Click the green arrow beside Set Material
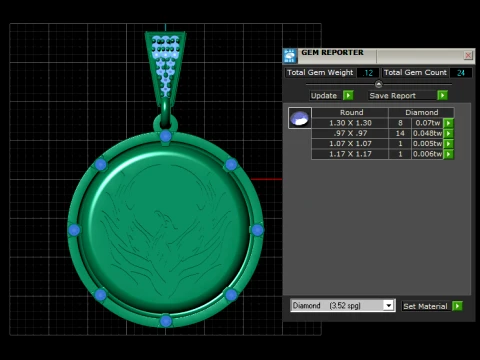Image resolution: width=480 pixels, height=360 pixels. click(x=457, y=306)
